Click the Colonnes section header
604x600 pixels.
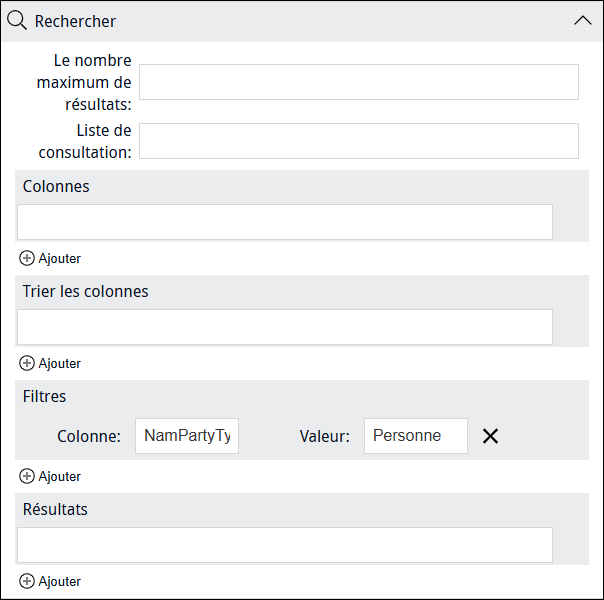pyautogui.click(x=56, y=186)
